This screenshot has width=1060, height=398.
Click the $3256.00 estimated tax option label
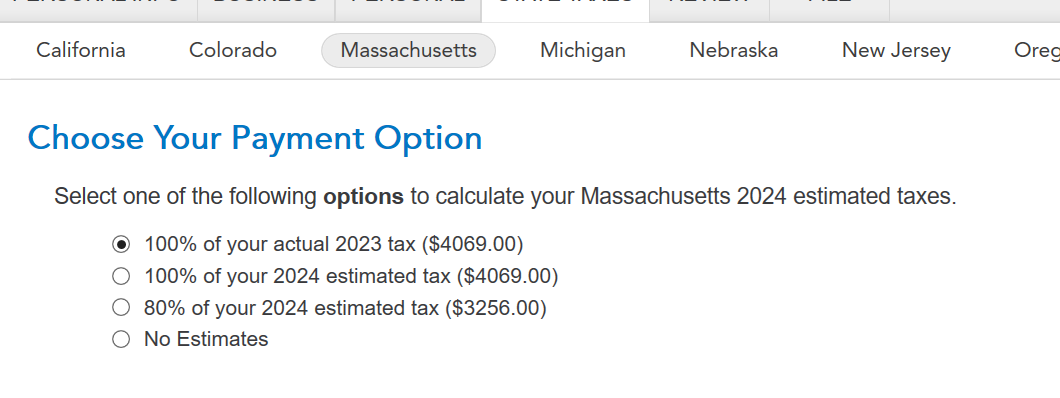point(345,308)
